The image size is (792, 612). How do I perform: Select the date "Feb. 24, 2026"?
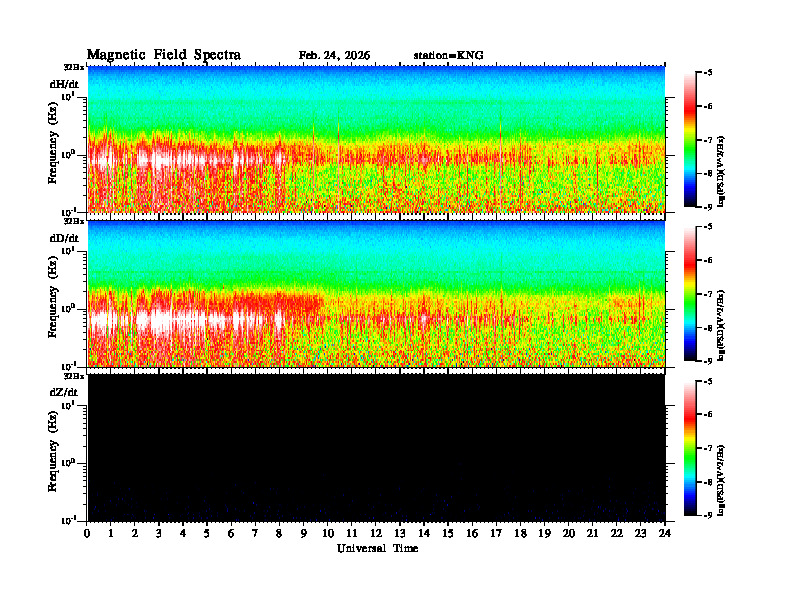[x=334, y=56]
